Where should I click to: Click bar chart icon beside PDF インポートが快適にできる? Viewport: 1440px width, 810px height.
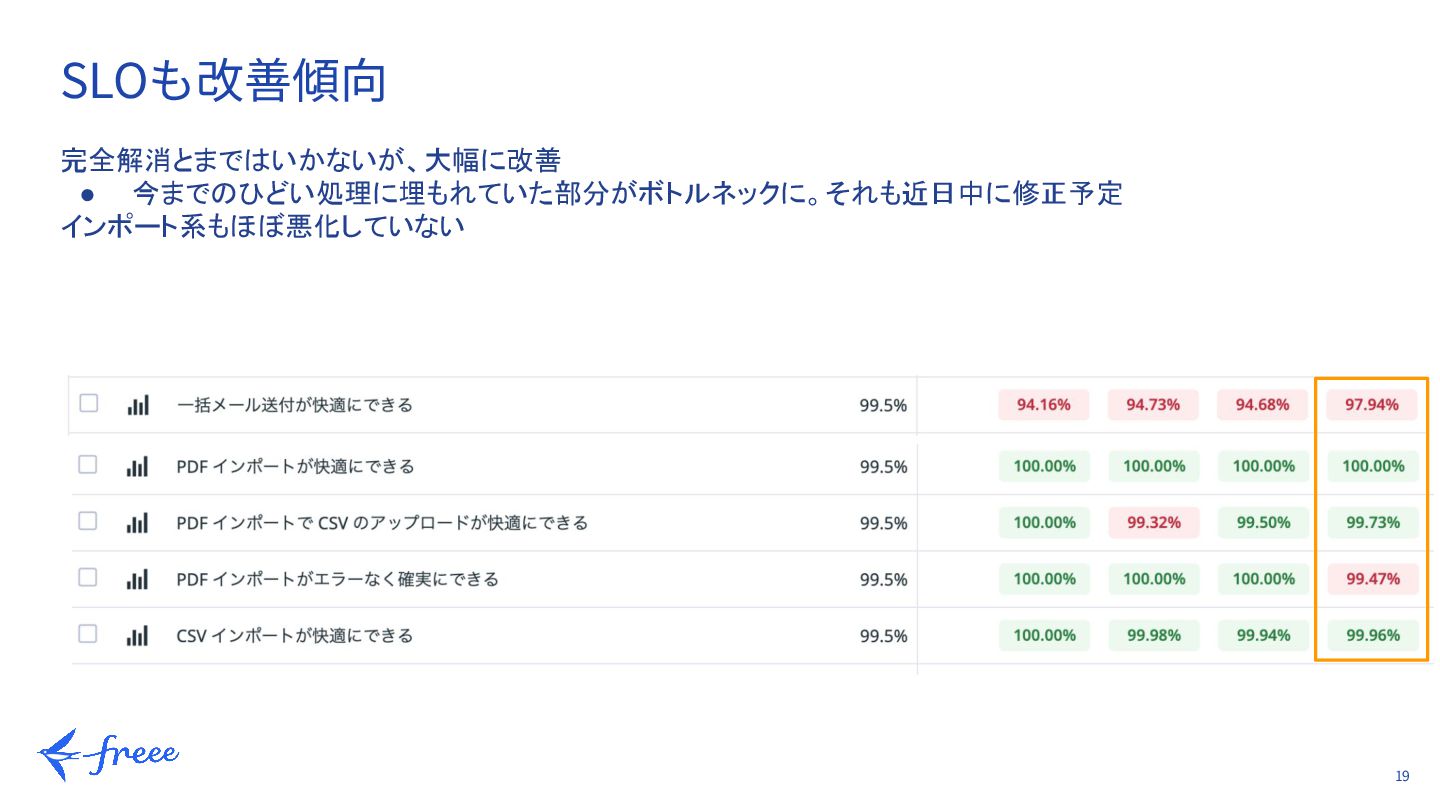tap(138, 466)
